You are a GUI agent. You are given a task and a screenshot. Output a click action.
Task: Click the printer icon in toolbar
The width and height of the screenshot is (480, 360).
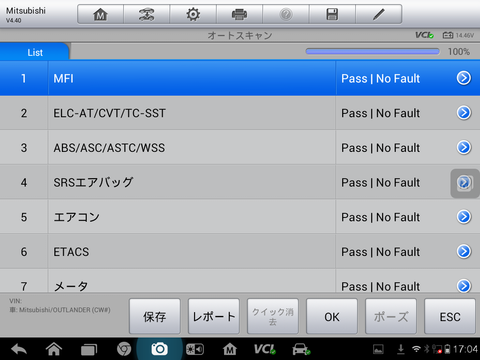click(239, 14)
